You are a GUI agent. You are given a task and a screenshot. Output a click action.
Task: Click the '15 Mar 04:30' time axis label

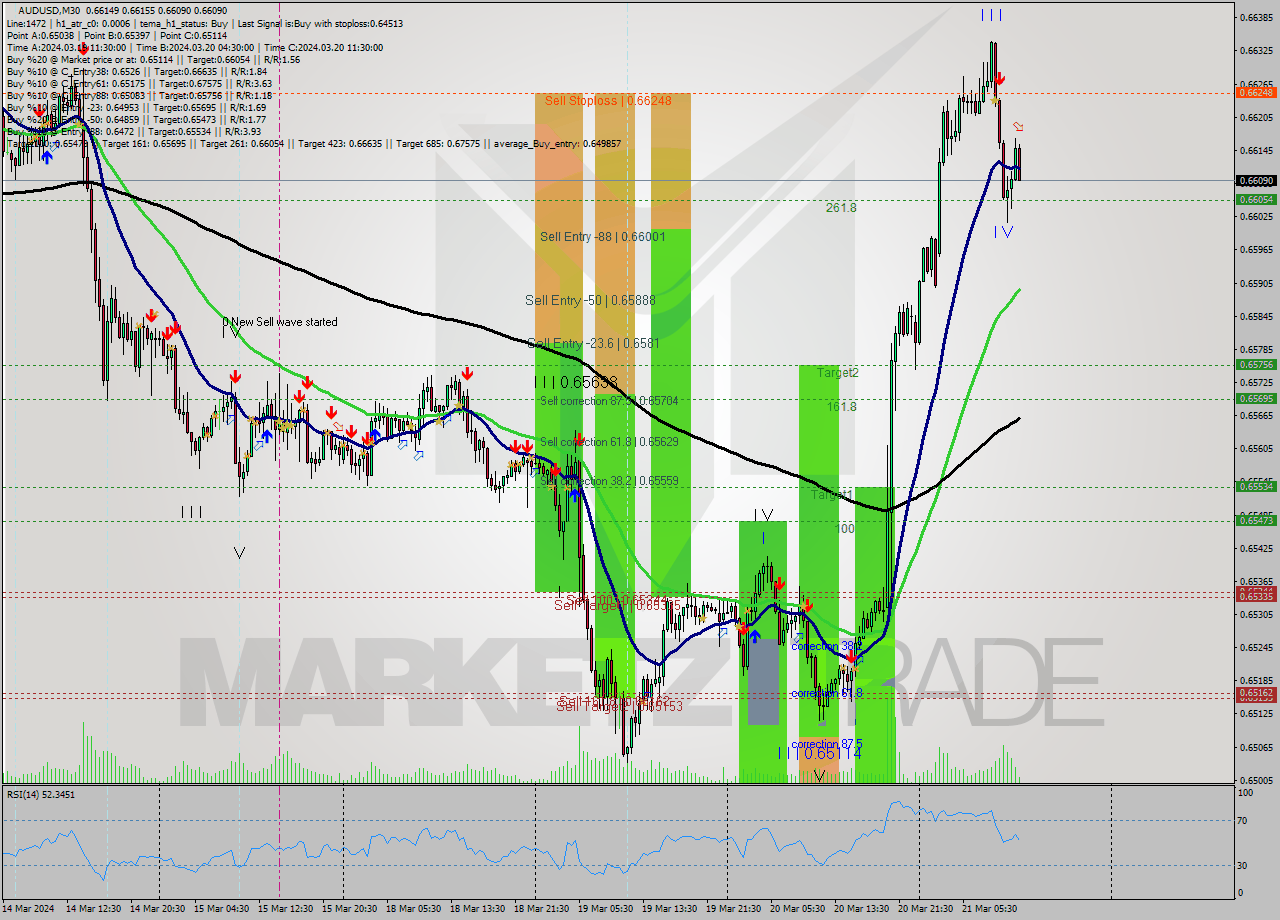point(221,908)
